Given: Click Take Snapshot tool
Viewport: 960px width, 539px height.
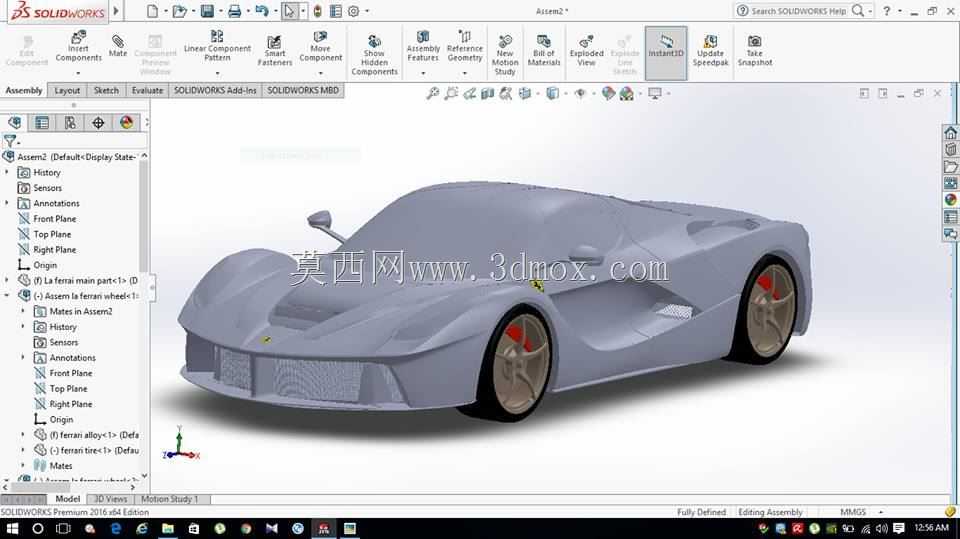Looking at the screenshot, I should 754,50.
